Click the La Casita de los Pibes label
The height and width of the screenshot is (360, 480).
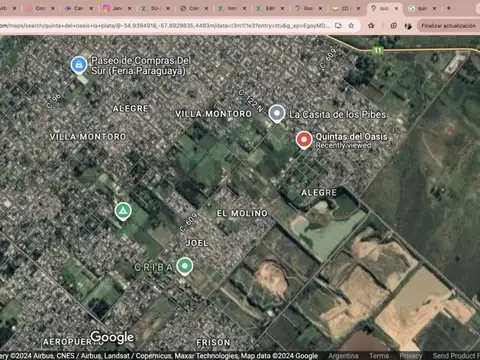click(337, 115)
